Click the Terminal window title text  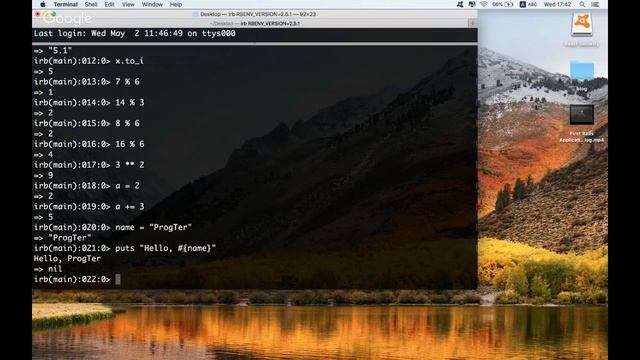coord(258,14)
